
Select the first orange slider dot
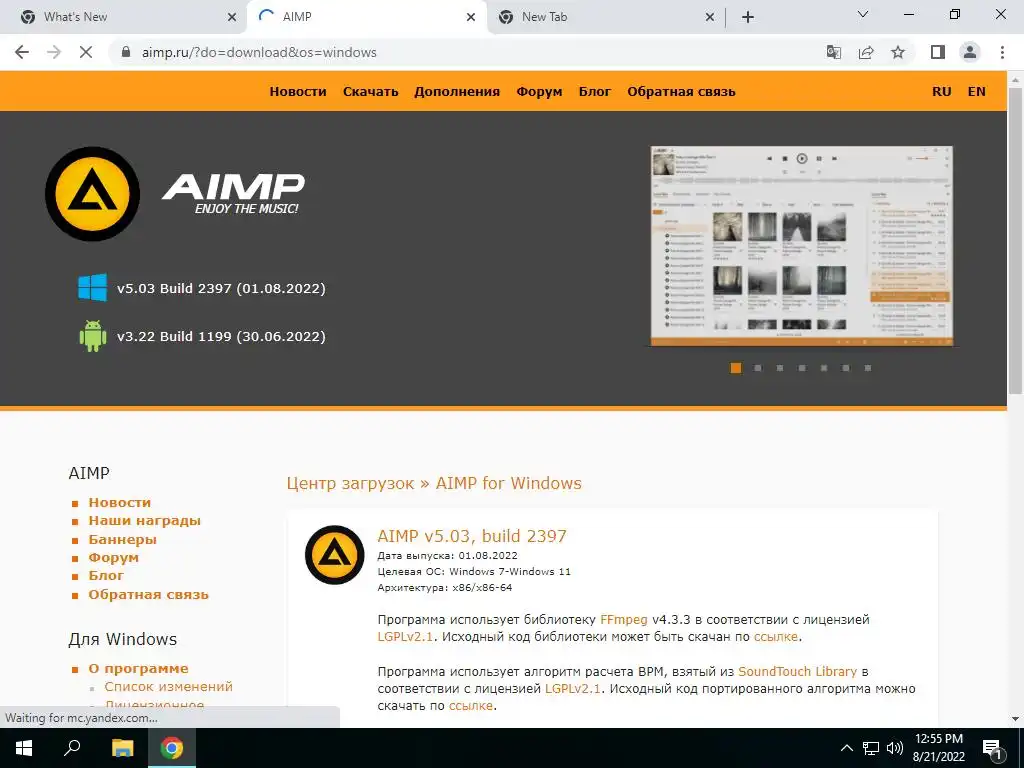click(x=736, y=368)
